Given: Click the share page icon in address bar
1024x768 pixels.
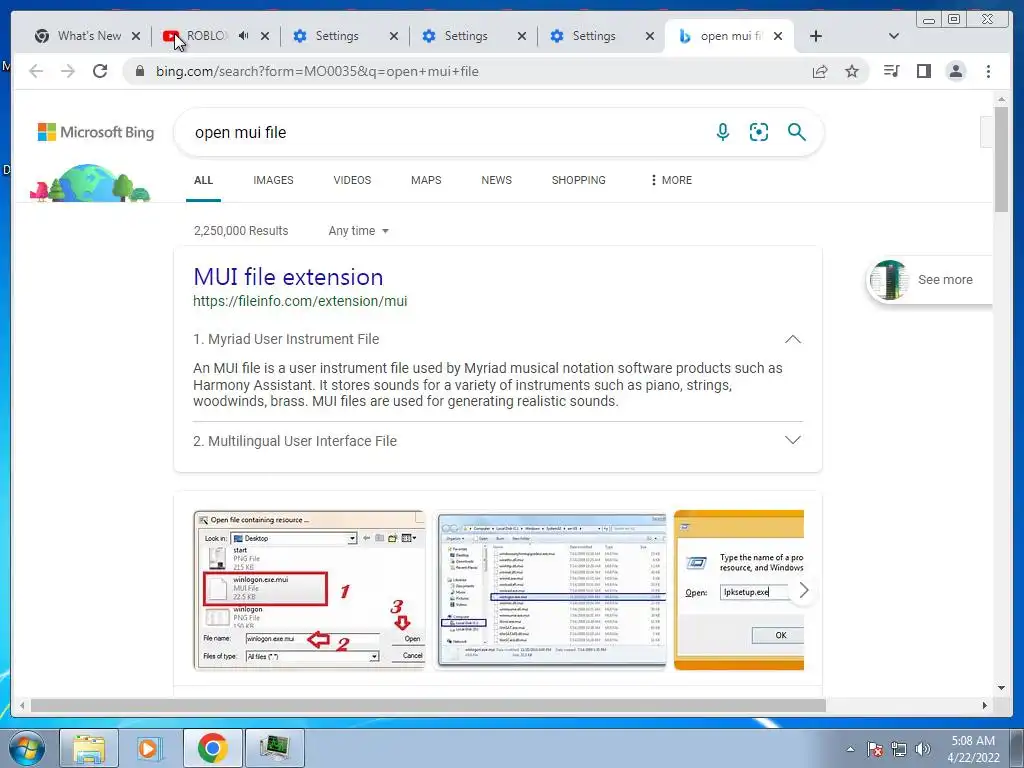Looking at the screenshot, I should click(x=820, y=71).
